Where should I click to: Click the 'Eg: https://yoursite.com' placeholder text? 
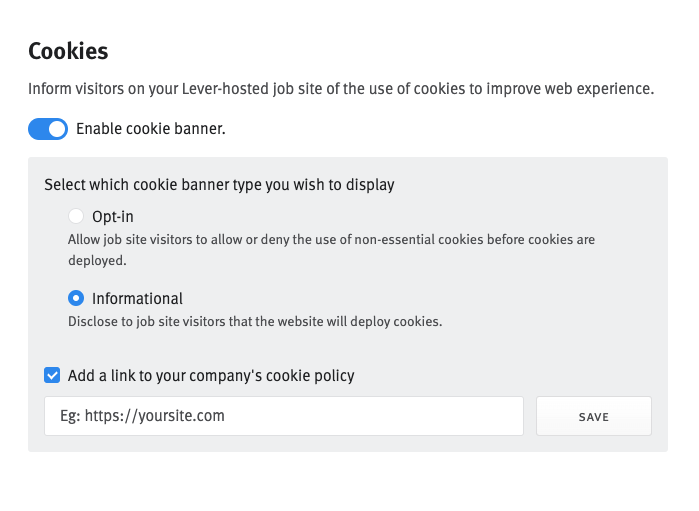pyautogui.click(x=154, y=416)
